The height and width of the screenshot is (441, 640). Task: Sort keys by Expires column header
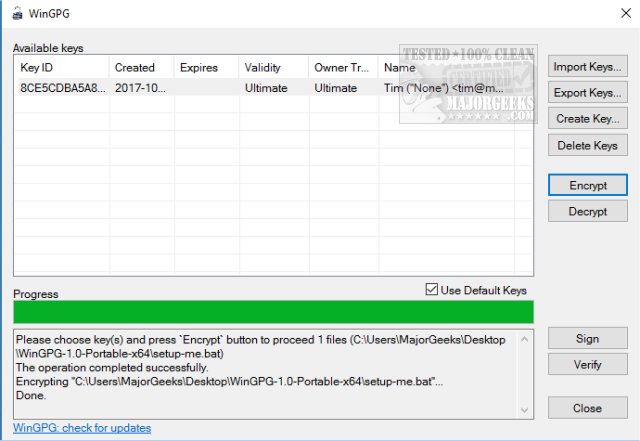click(206, 67)
